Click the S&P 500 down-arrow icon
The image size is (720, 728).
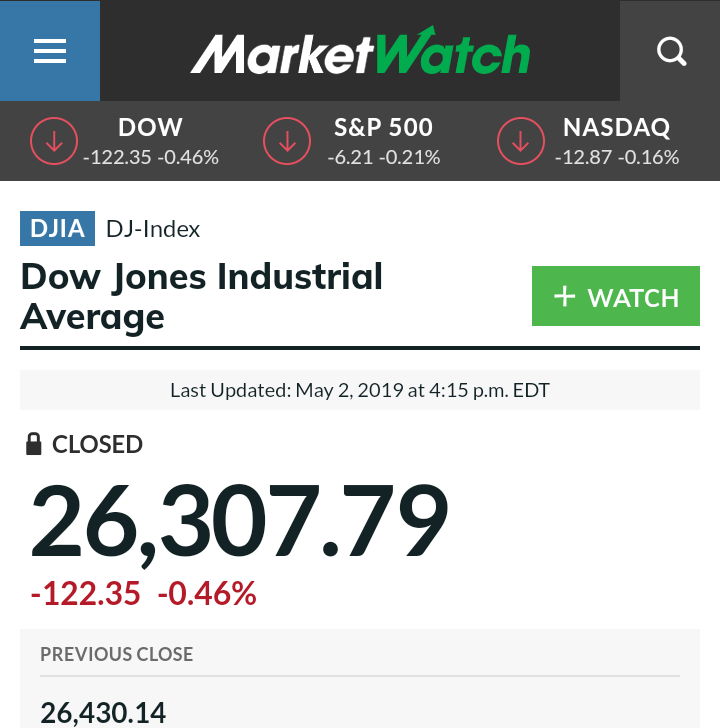(287, 142)
